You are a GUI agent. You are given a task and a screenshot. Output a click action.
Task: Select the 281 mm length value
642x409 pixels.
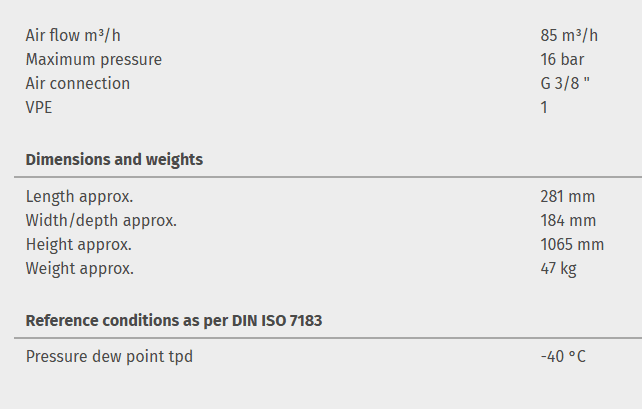tap(567, 196)
